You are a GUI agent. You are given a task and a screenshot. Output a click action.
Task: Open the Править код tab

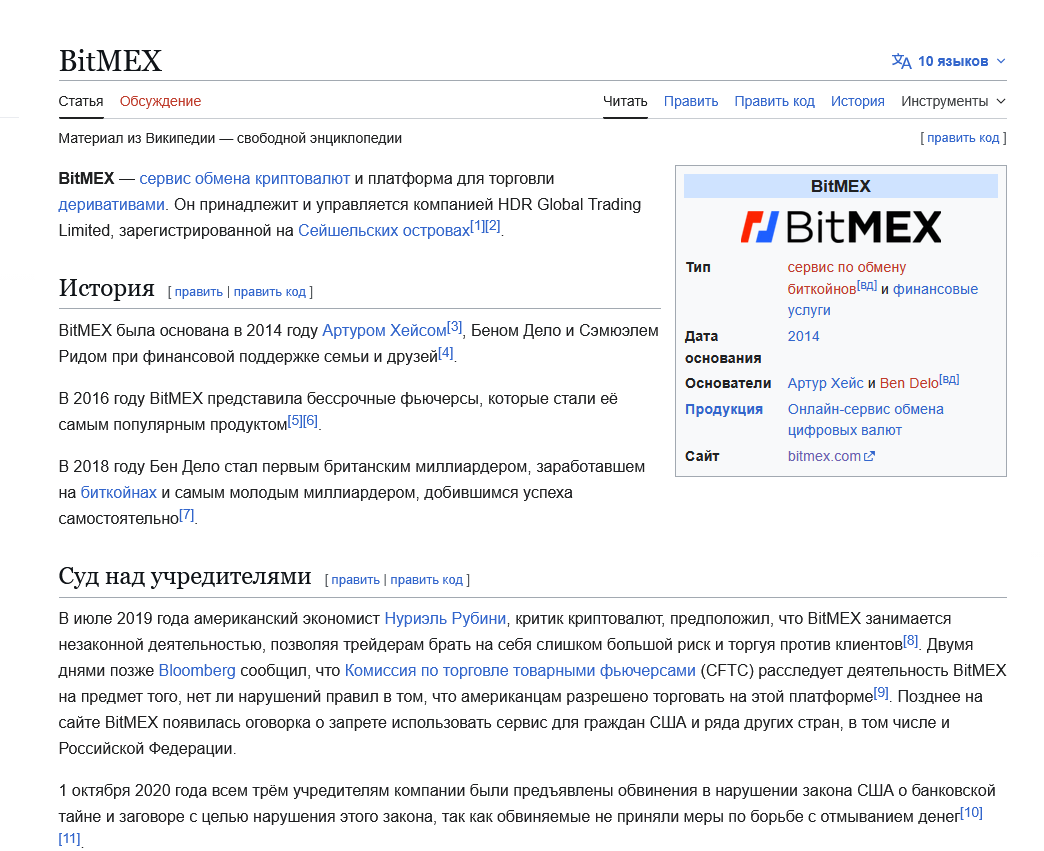point(774,101)
